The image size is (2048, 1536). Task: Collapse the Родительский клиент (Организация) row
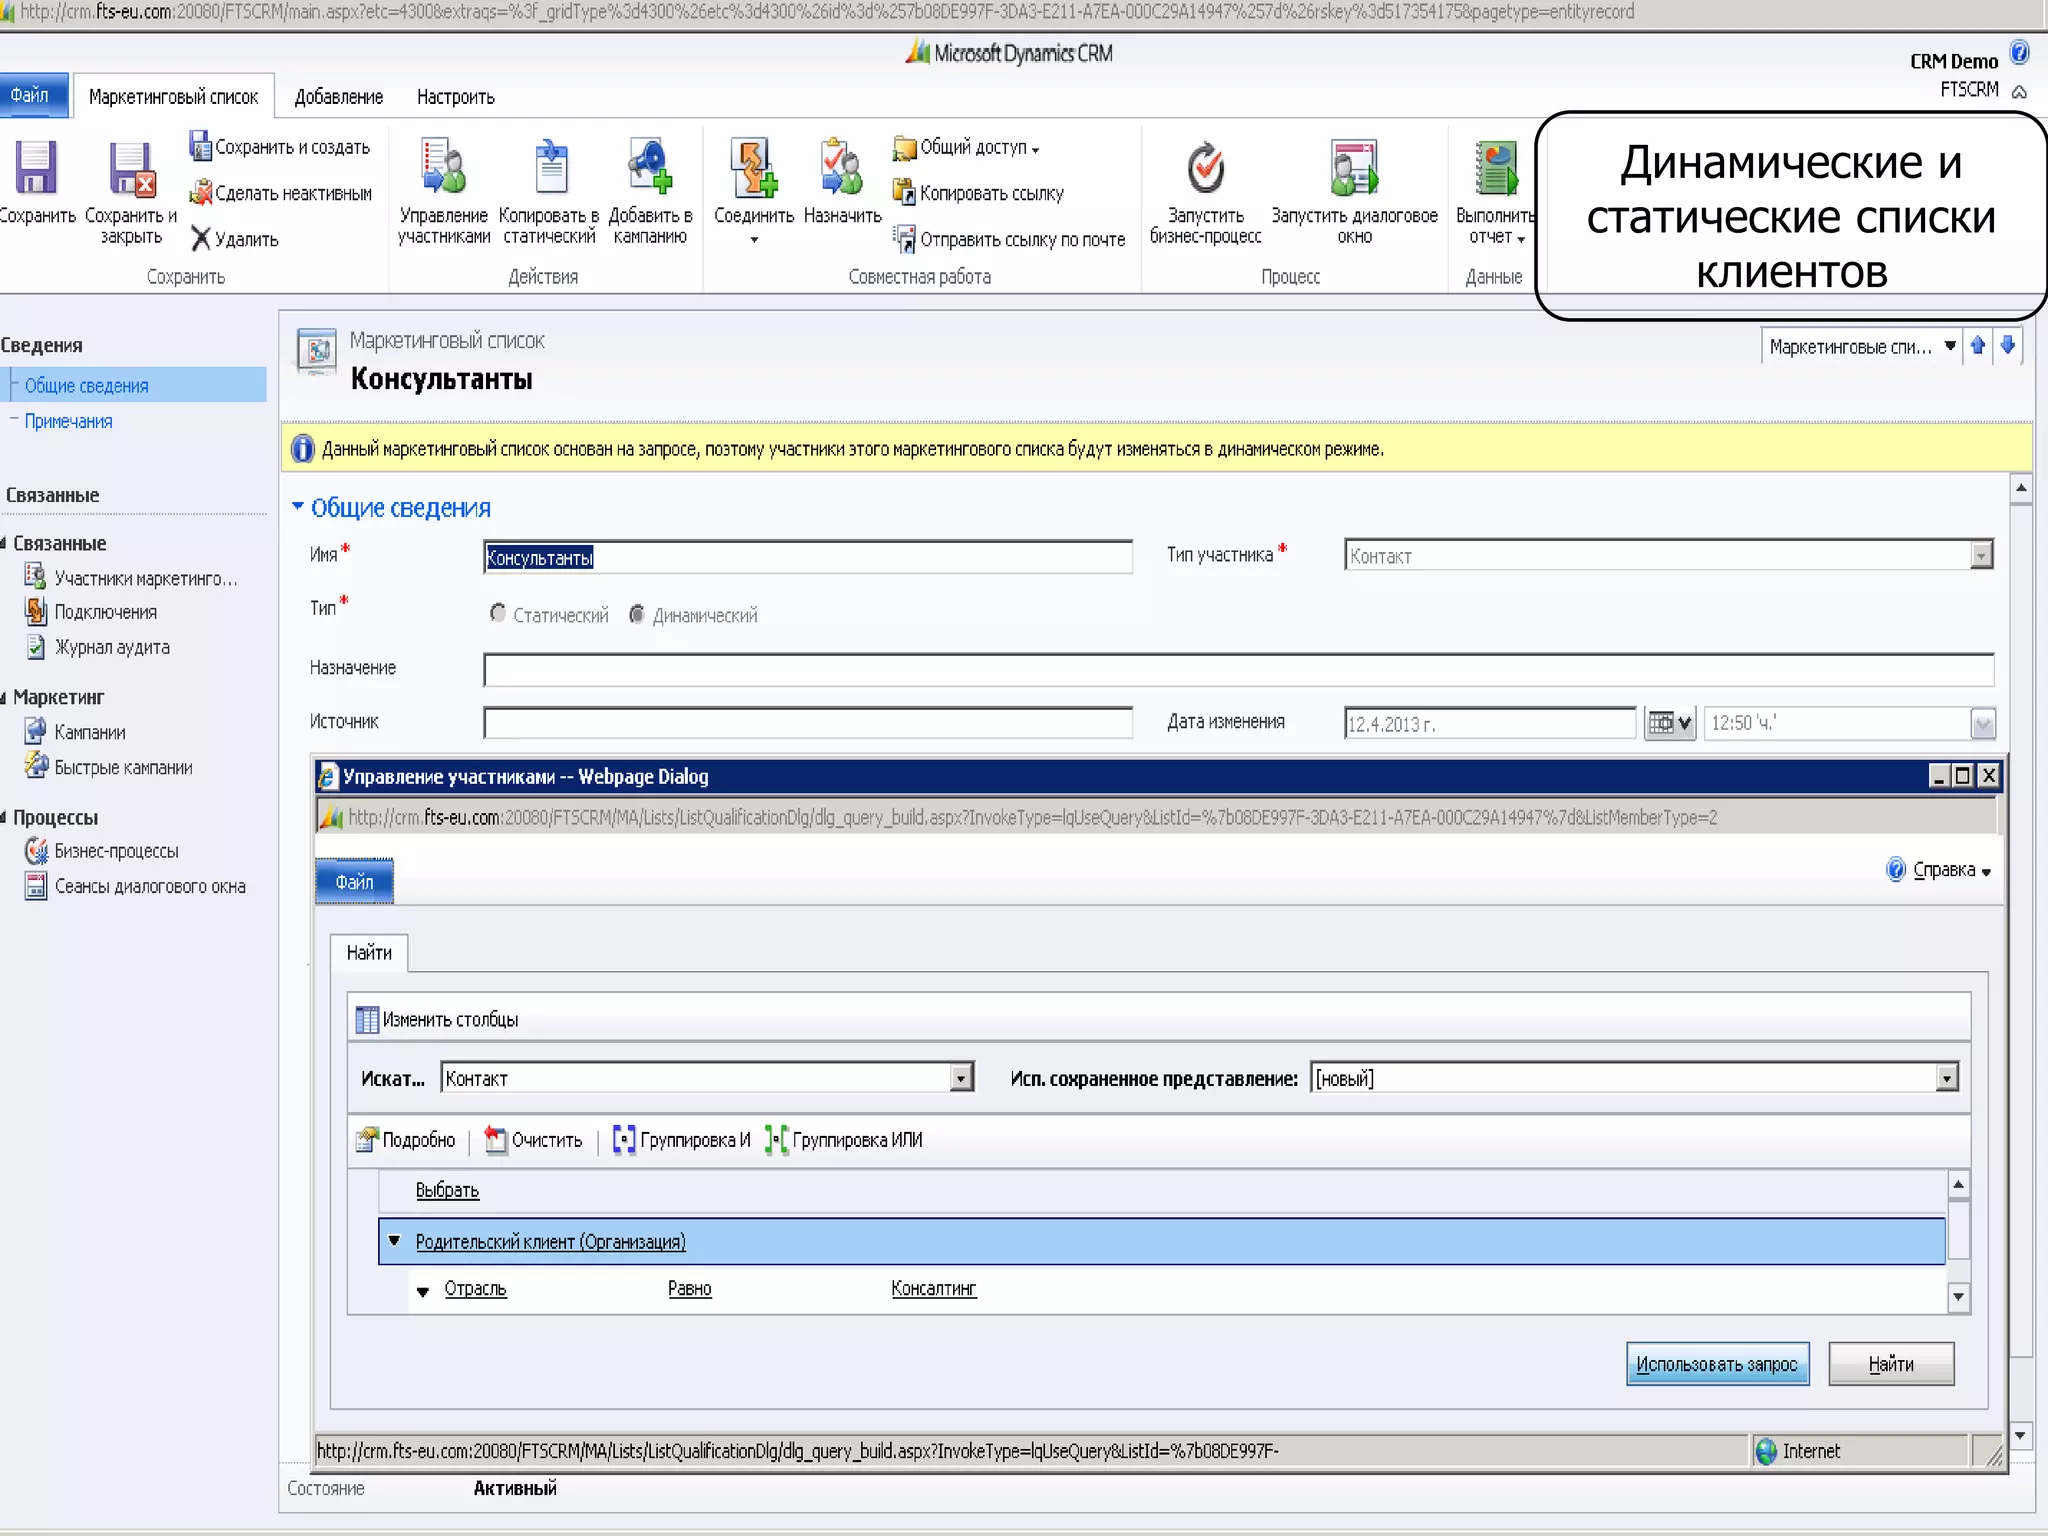click(x=394, y=1241)
